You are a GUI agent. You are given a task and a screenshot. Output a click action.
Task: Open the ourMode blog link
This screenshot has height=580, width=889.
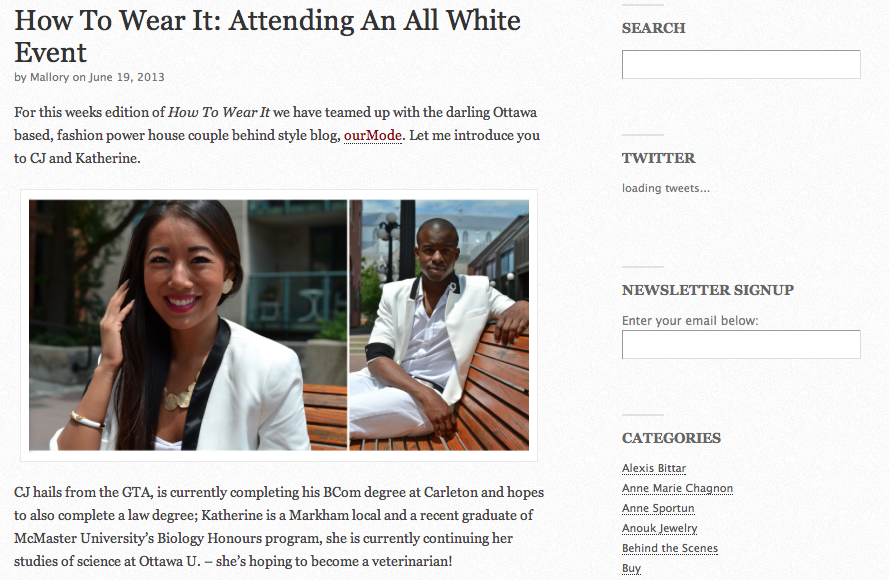372,136
